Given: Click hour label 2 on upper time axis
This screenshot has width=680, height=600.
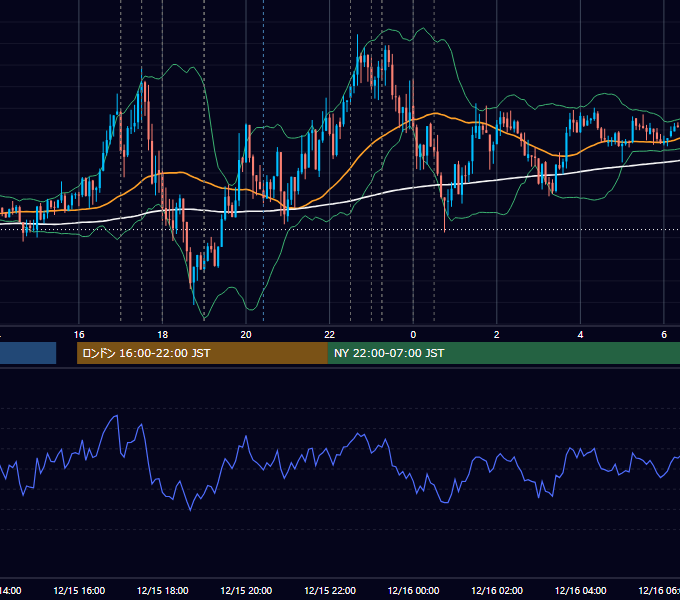Looking at the screenshot, I should [497, 335].
